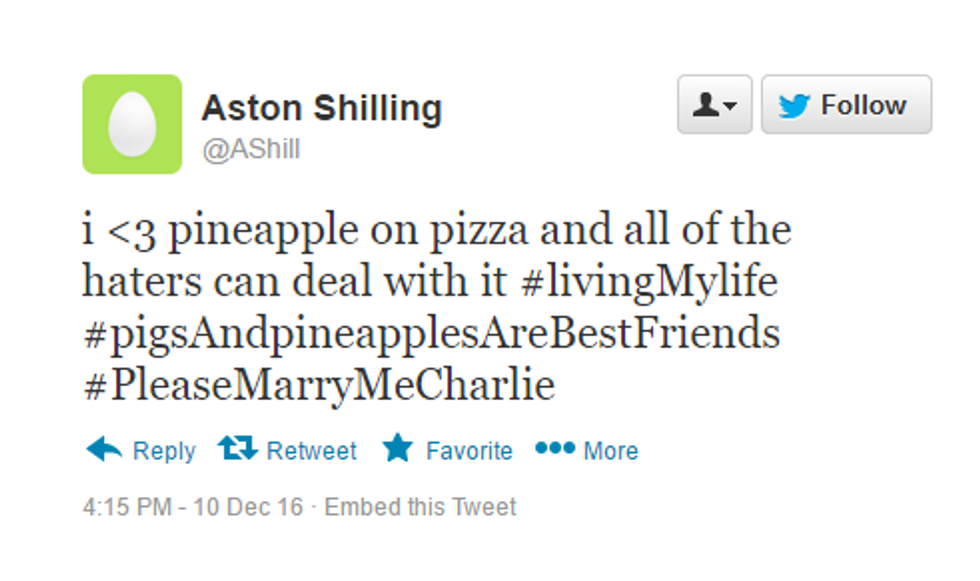980x581 pixels.
Task: Click the egg profile avatar
Action: click(132, 124)
